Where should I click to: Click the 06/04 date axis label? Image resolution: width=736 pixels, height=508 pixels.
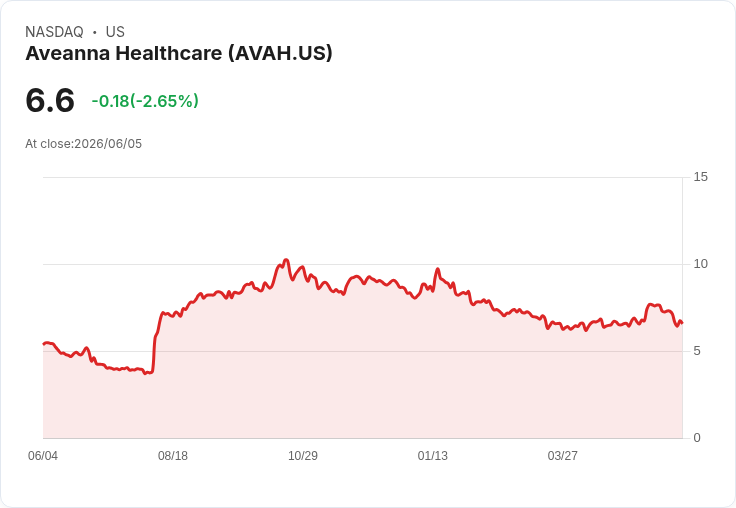click(43, 456)
